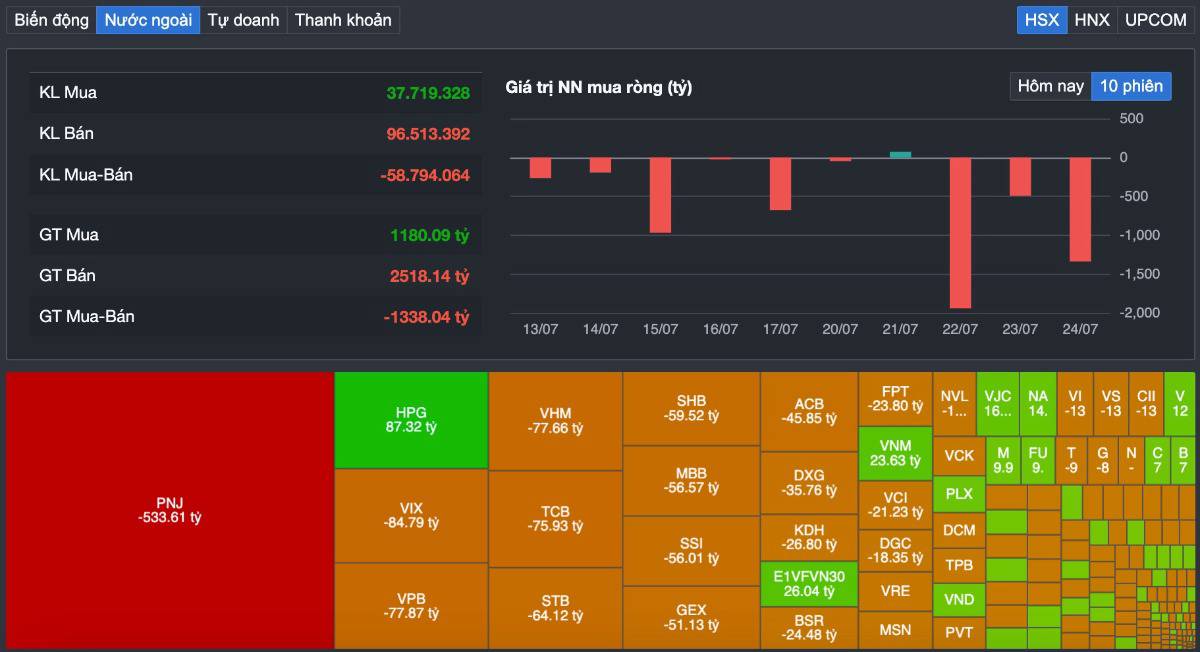Switch exchange to UPCOM
Screen dimensions: 1200x652
coord(1155,20)
